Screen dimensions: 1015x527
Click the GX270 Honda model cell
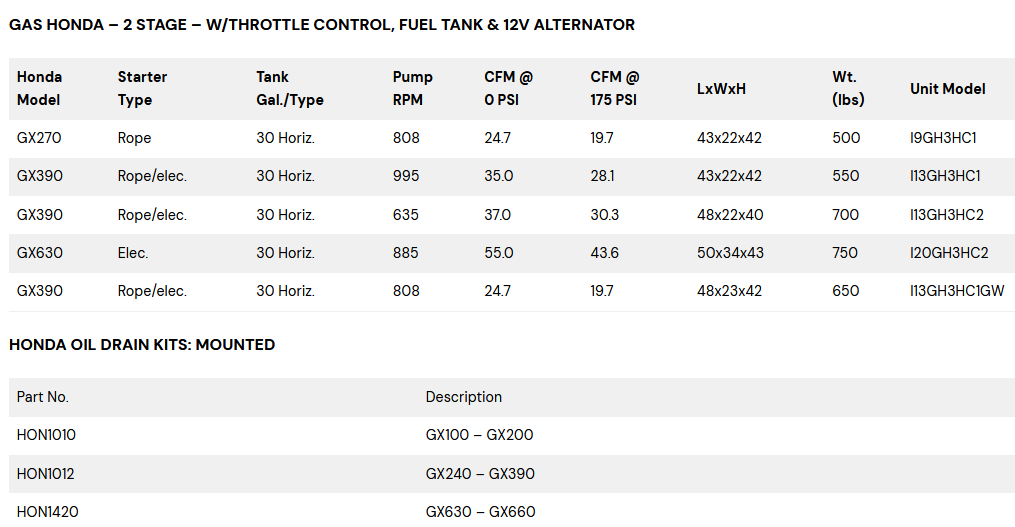(40, 138)
